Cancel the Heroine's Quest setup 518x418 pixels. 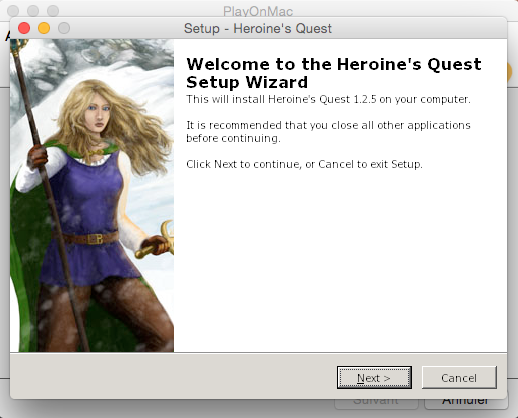pos(459,377)
